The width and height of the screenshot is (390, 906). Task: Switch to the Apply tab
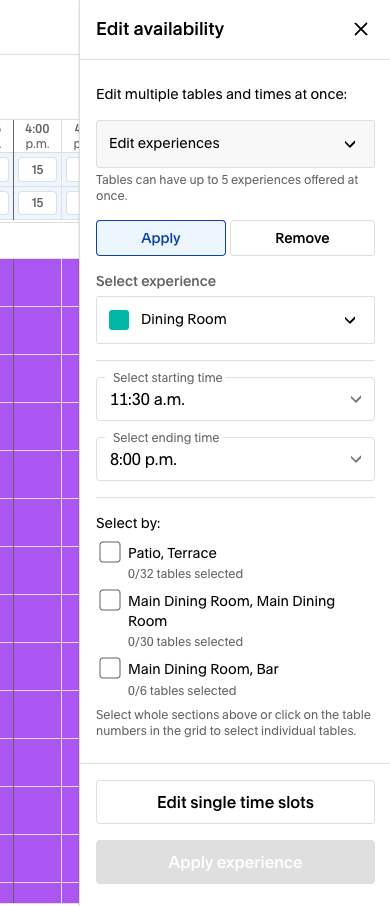click(161, 238)
